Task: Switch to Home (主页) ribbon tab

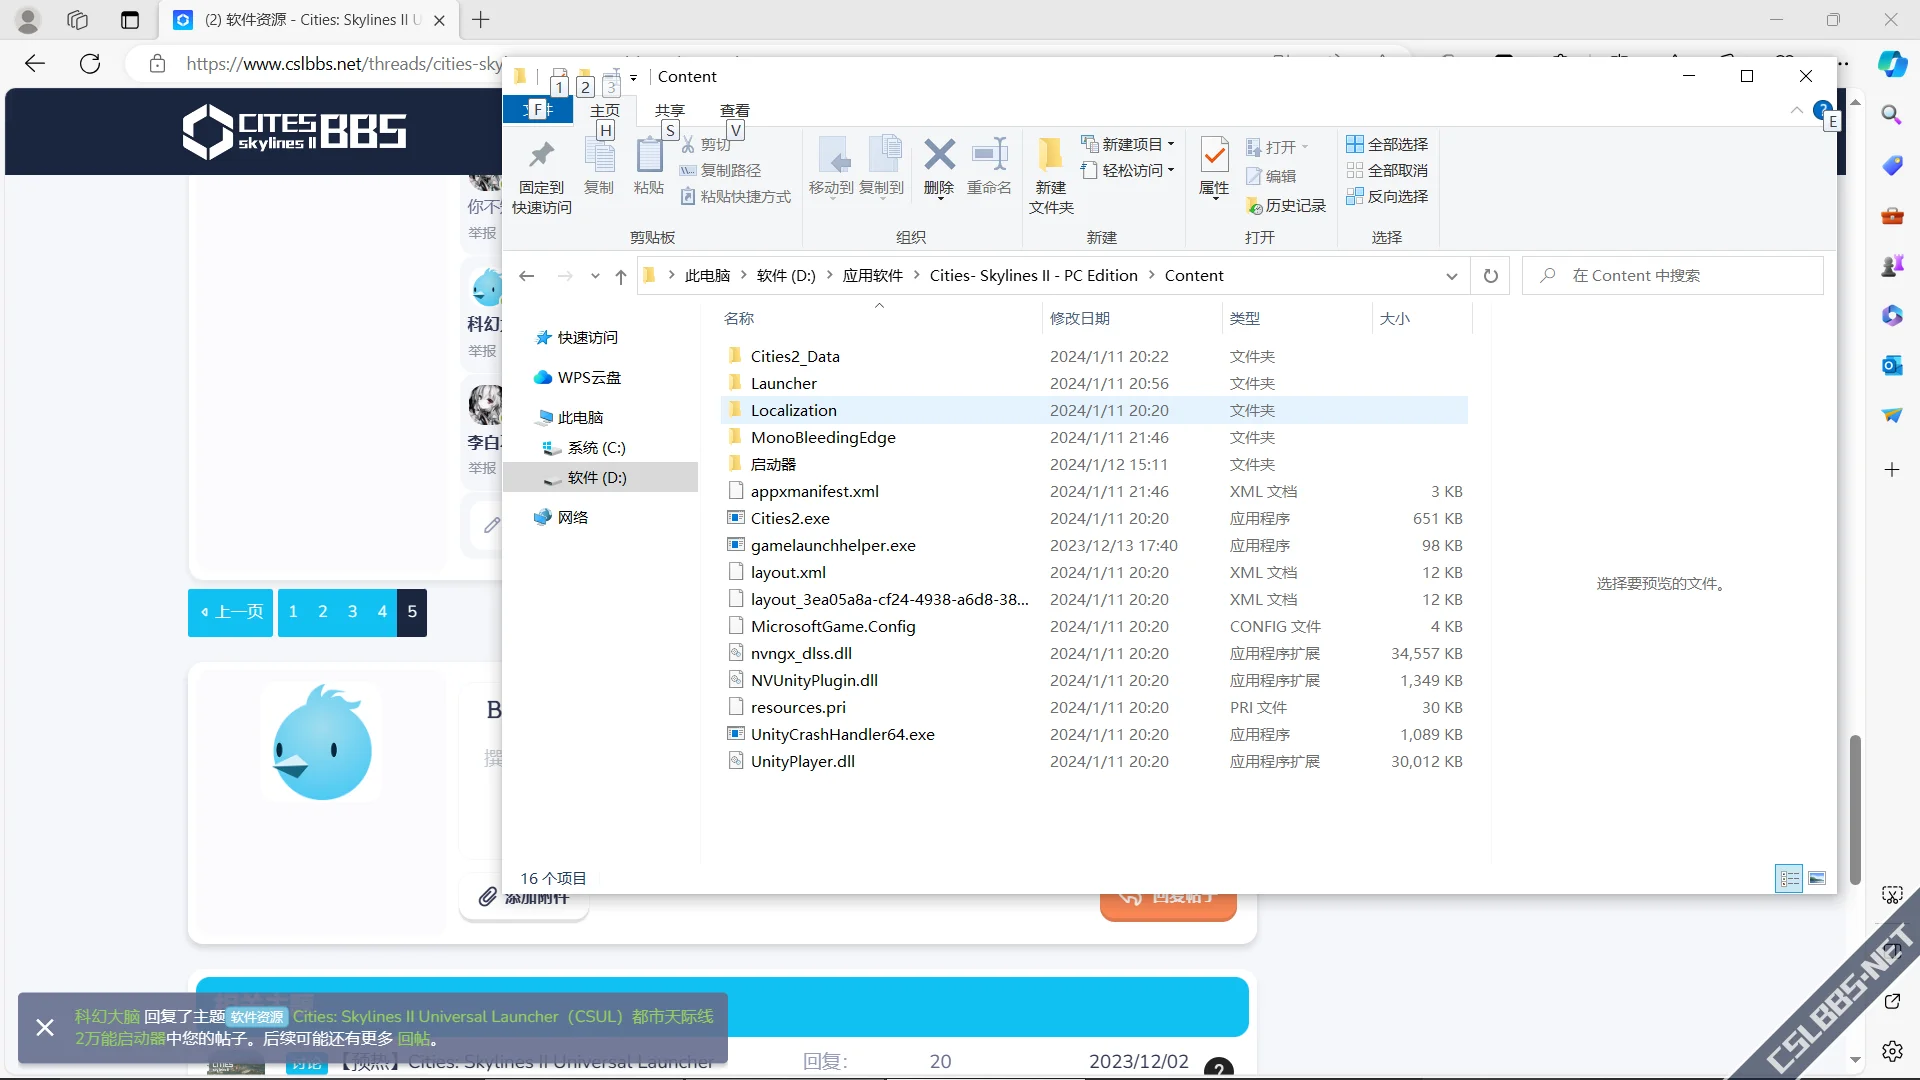Action: (605, 110)
